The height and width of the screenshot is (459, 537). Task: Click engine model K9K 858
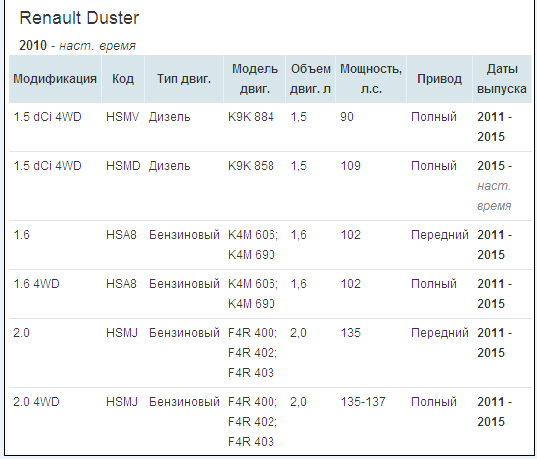[x=251, y=166]
